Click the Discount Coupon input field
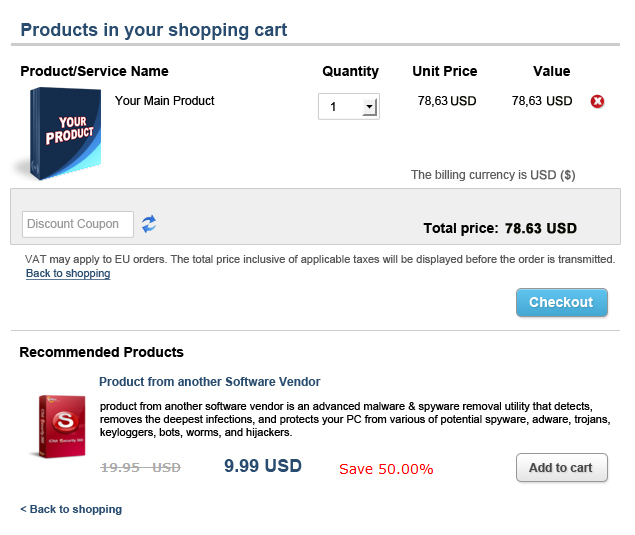The image size is (635, 535). tap(78, 224)
